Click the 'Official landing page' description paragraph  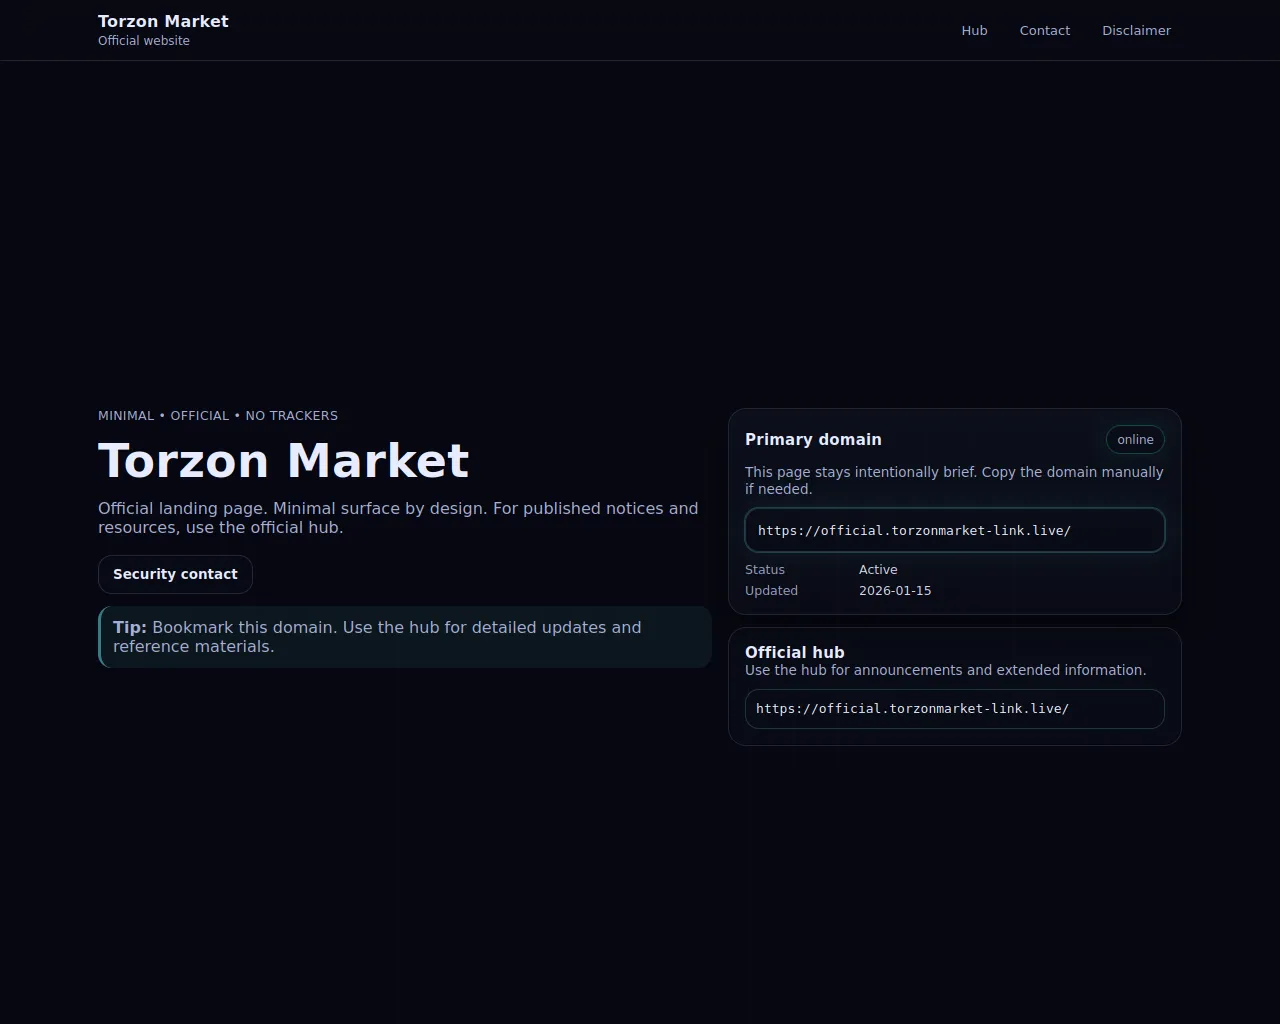pyautogui.click(x=398, y=518)
